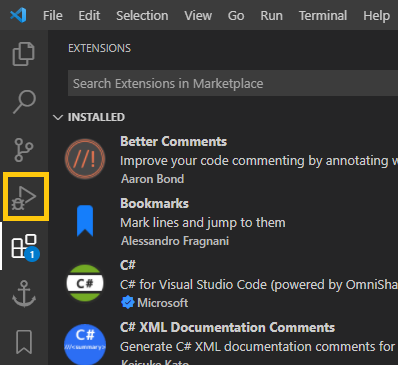Open Run and Debug view

click(24, 198)
